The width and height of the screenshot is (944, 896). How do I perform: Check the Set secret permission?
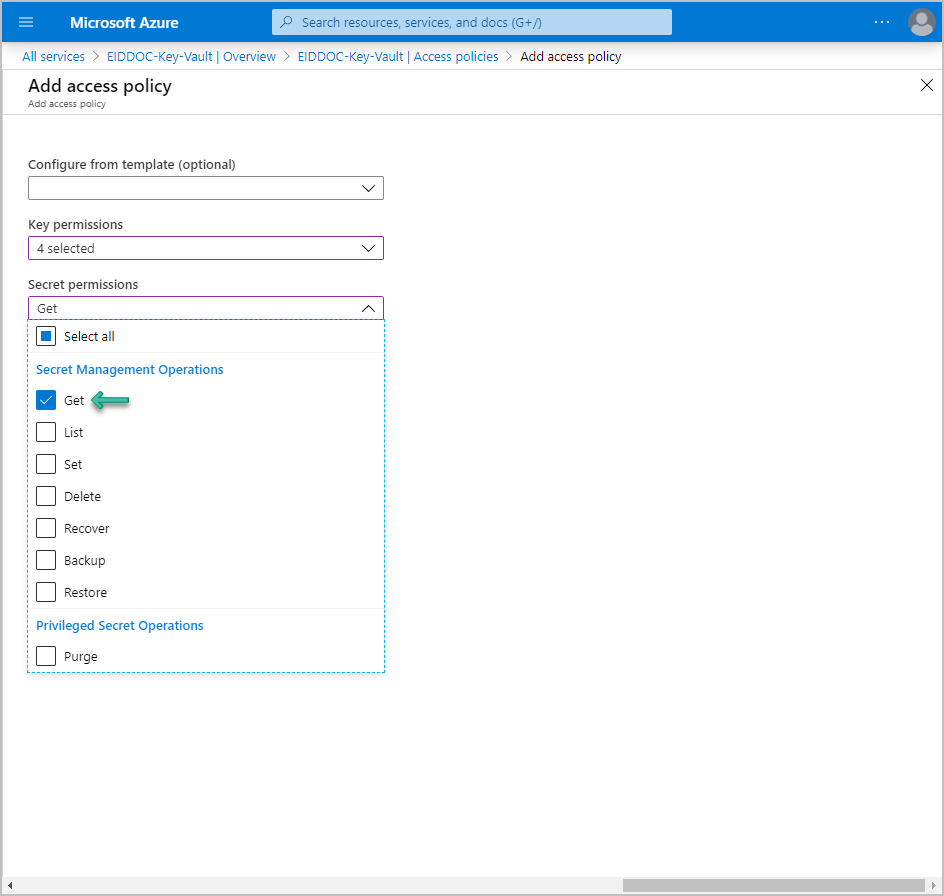click(x=46, y=464)
